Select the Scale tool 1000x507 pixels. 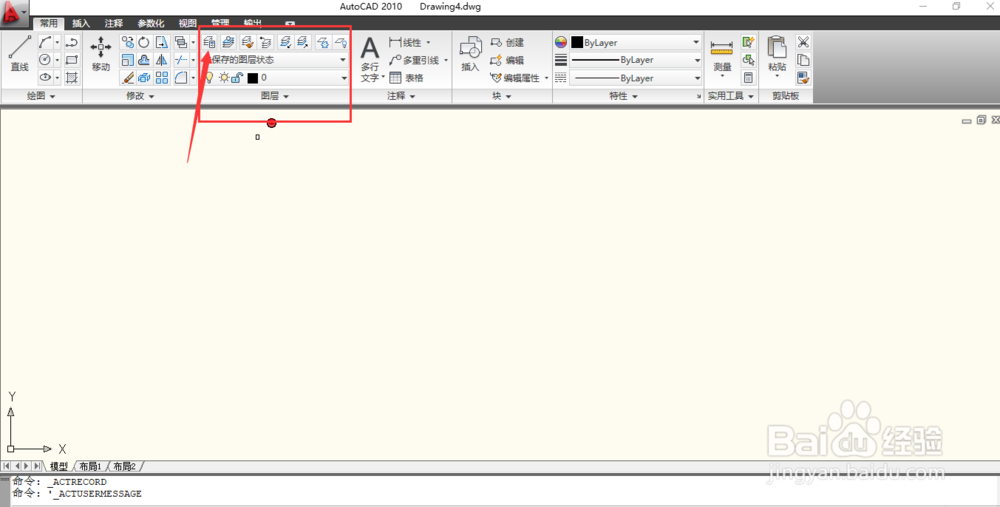pos(128,60)
